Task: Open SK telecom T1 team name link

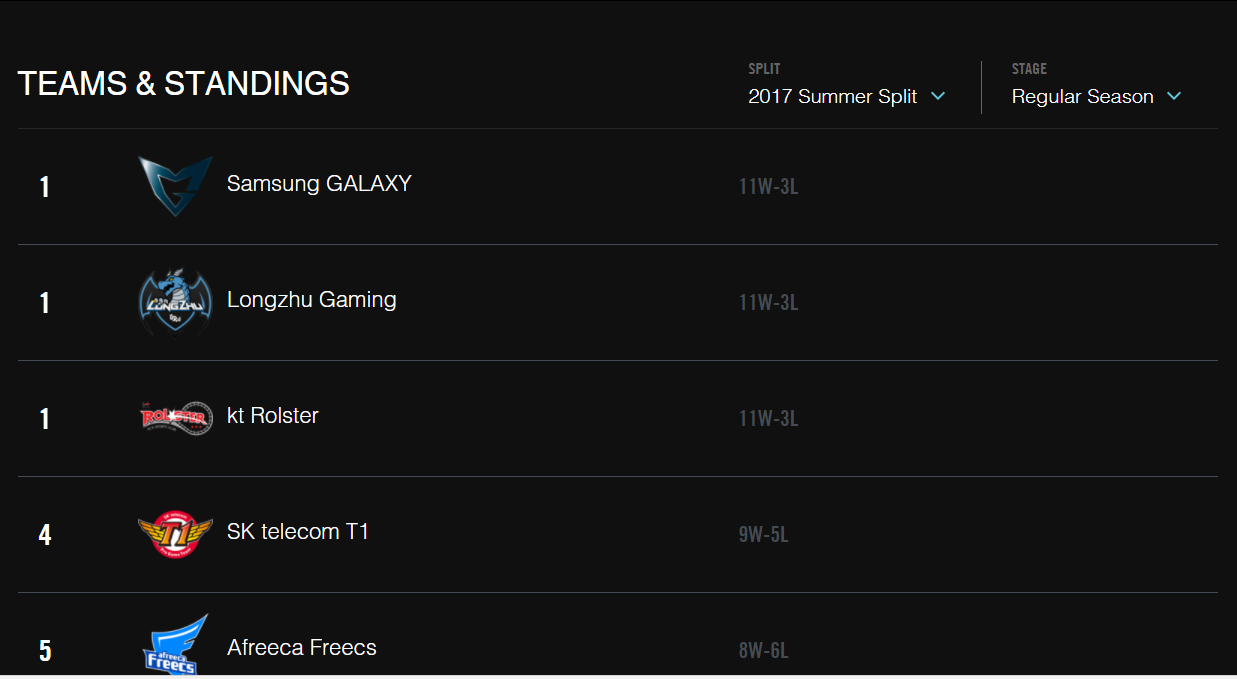Action: point(298,532)
